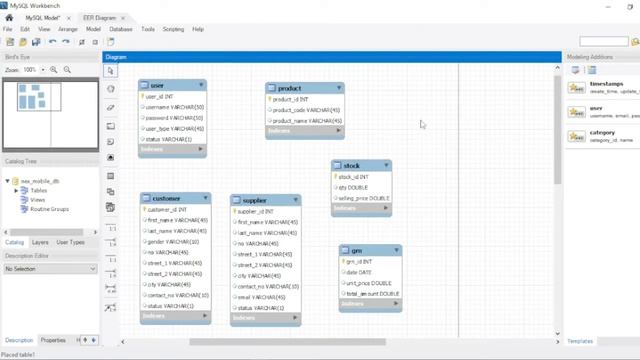640x360 pixels.
Task: Select the total_amount DOUBLE column
Action: [x=370, y=294]
